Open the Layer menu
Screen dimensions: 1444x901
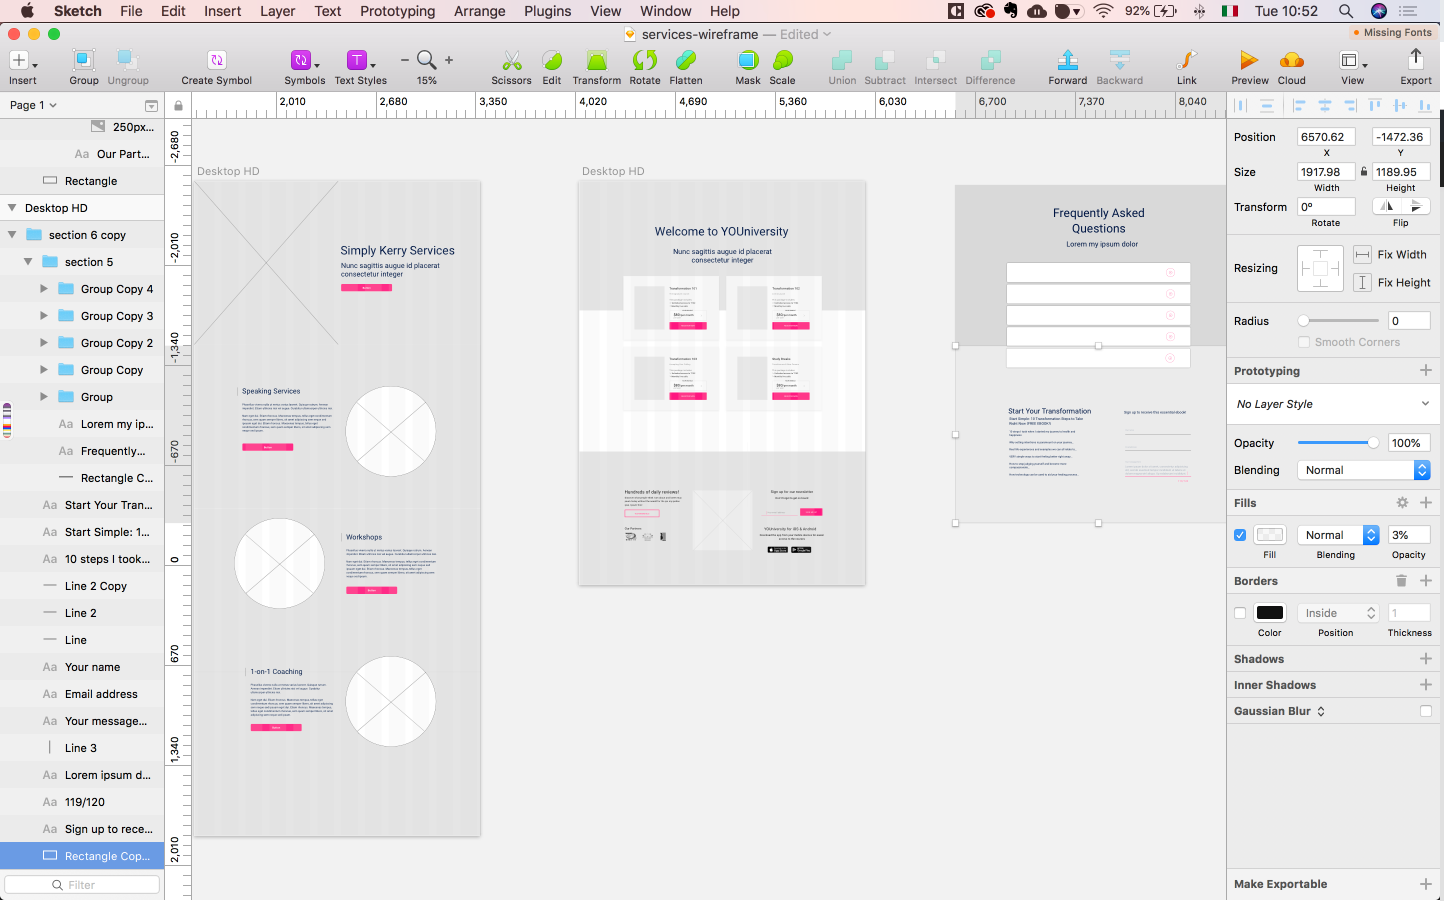click(277, 11)
